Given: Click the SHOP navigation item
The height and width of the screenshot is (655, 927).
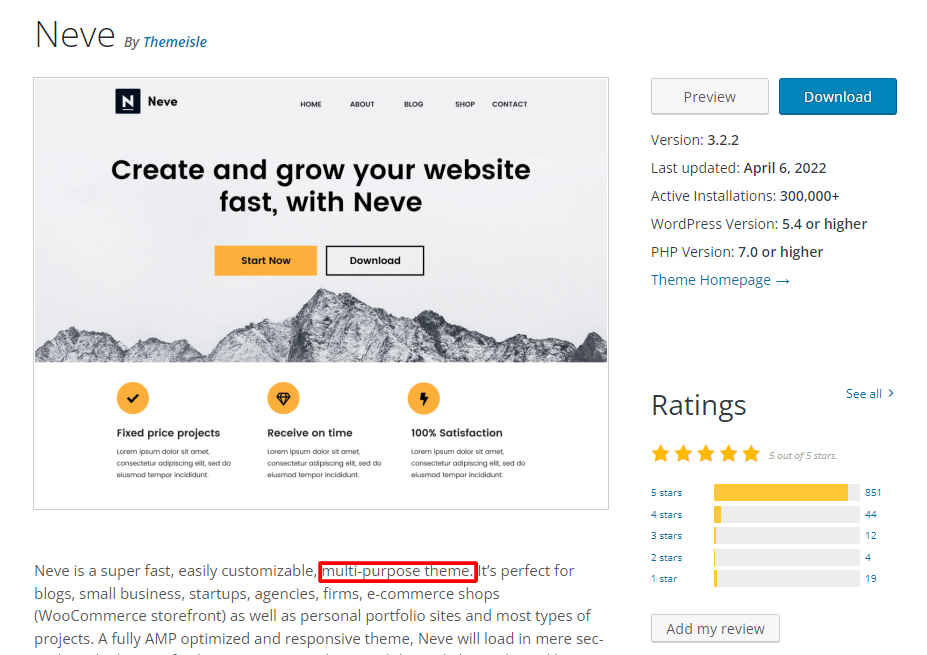Looking at the screenshot, I should [464, 103].
